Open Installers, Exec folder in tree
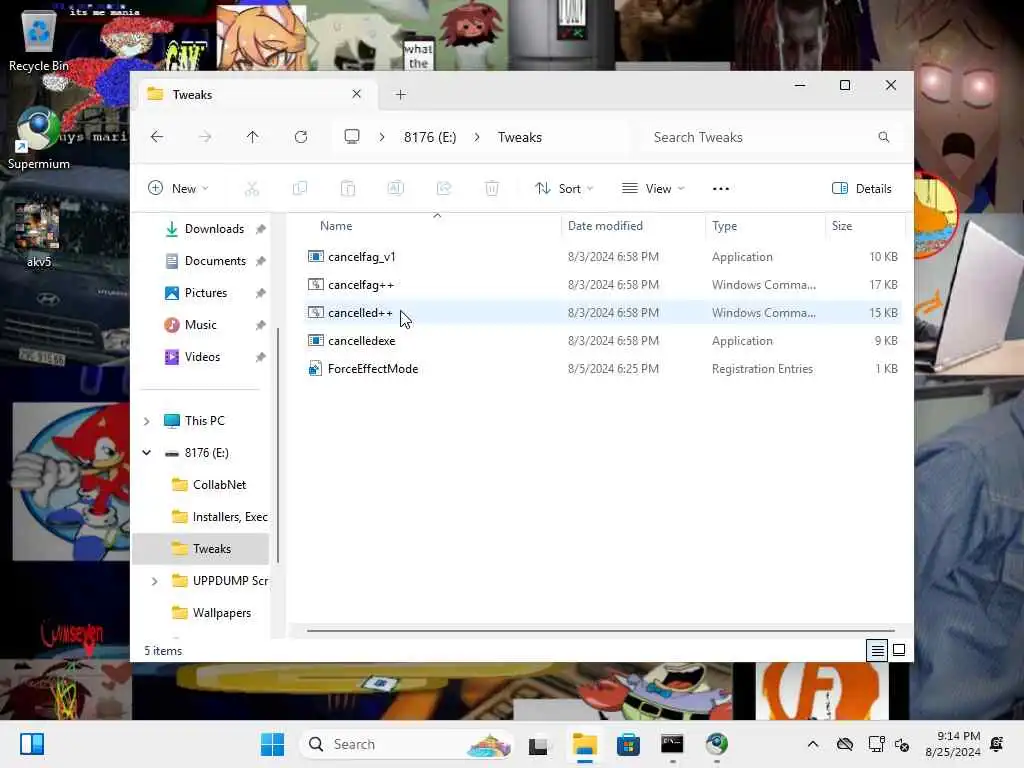 pos(229,517)
